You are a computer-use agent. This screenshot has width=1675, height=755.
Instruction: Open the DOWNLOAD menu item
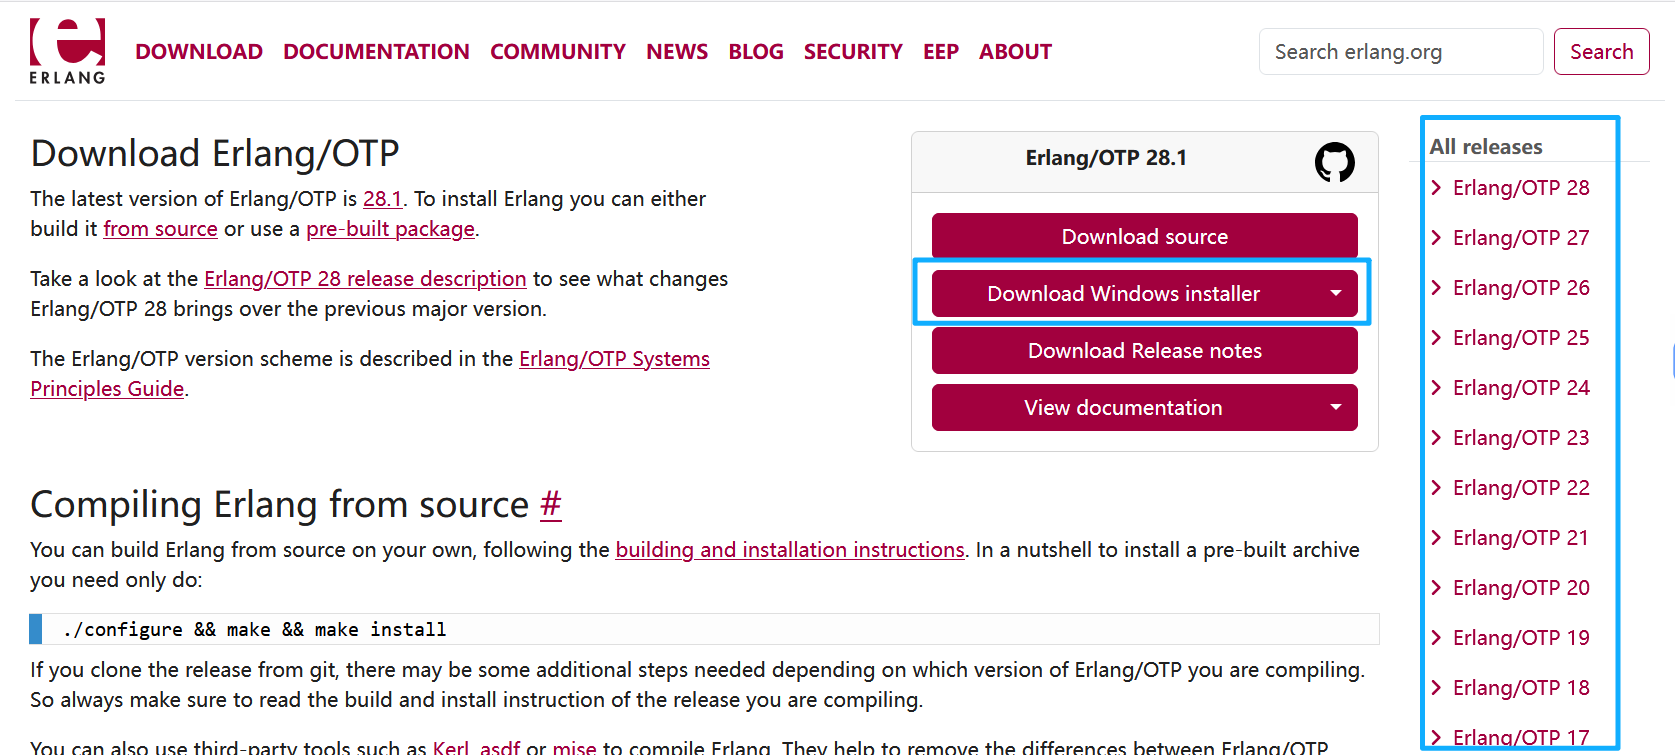point(199,52)
